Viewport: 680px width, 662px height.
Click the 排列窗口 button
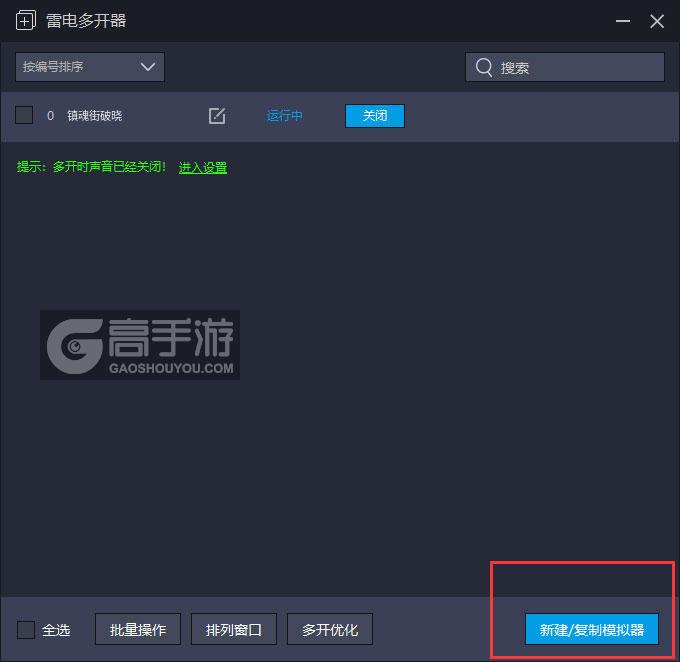click(x=234, y=629)
